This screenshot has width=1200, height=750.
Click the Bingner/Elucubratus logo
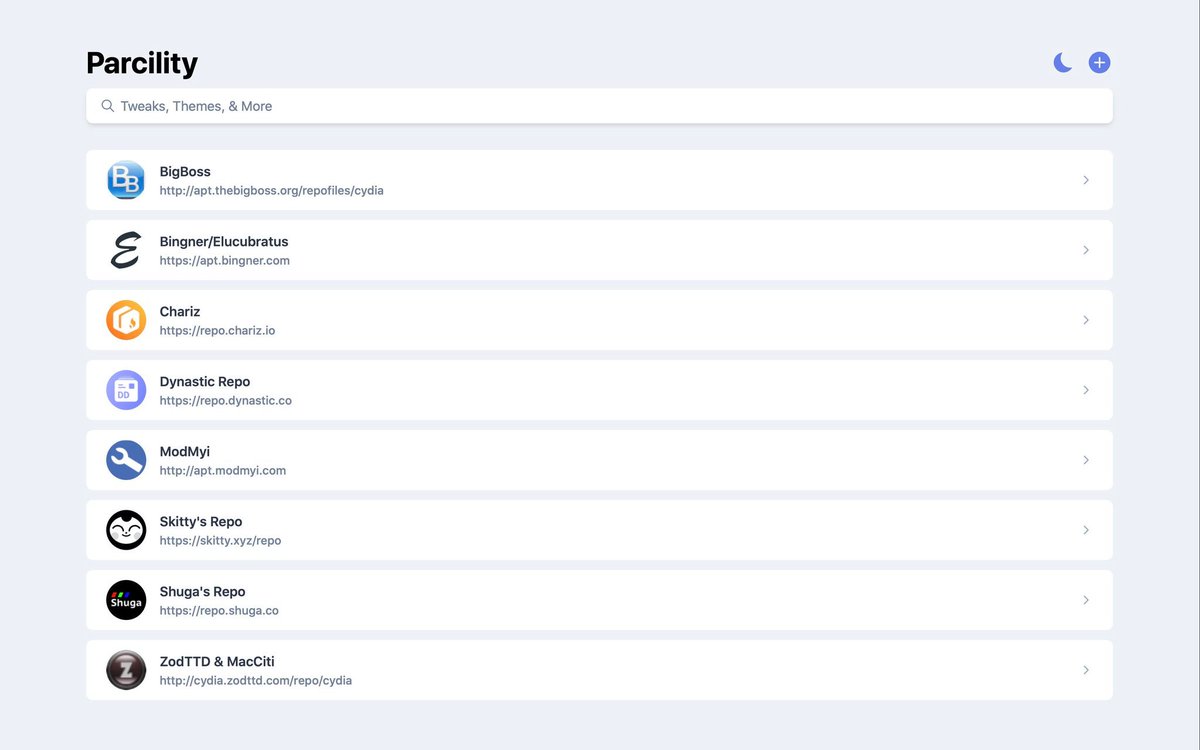click(x=126, y=250)
